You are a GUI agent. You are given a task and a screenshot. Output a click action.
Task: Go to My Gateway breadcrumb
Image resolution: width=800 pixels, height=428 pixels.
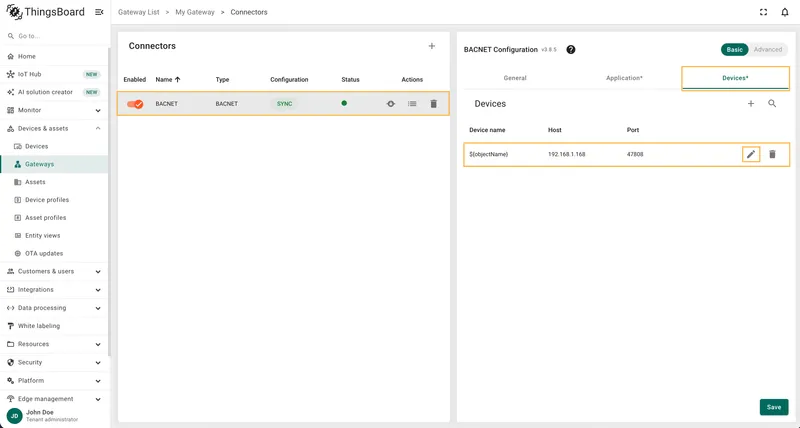[195, 12]
